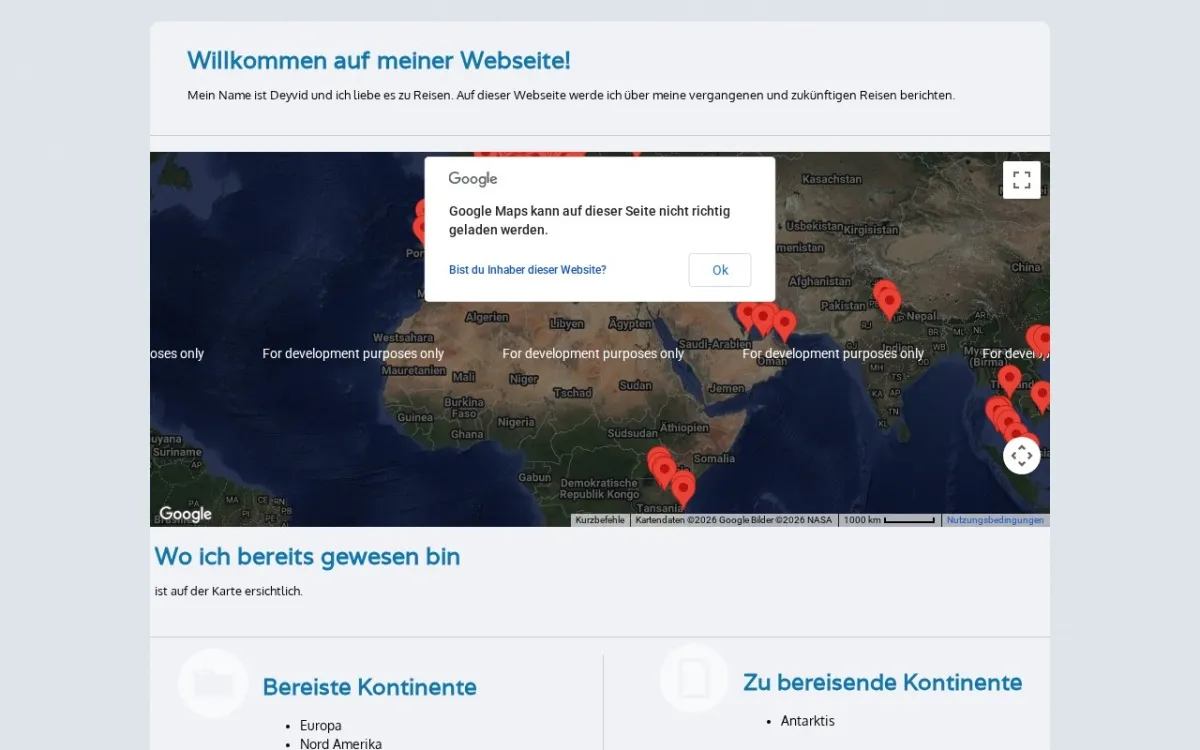1200x750 pixels.
Task: Click the 'Kartendaten ©2026 Google Bilder ©2026 NASA' text
Action: 734,520
